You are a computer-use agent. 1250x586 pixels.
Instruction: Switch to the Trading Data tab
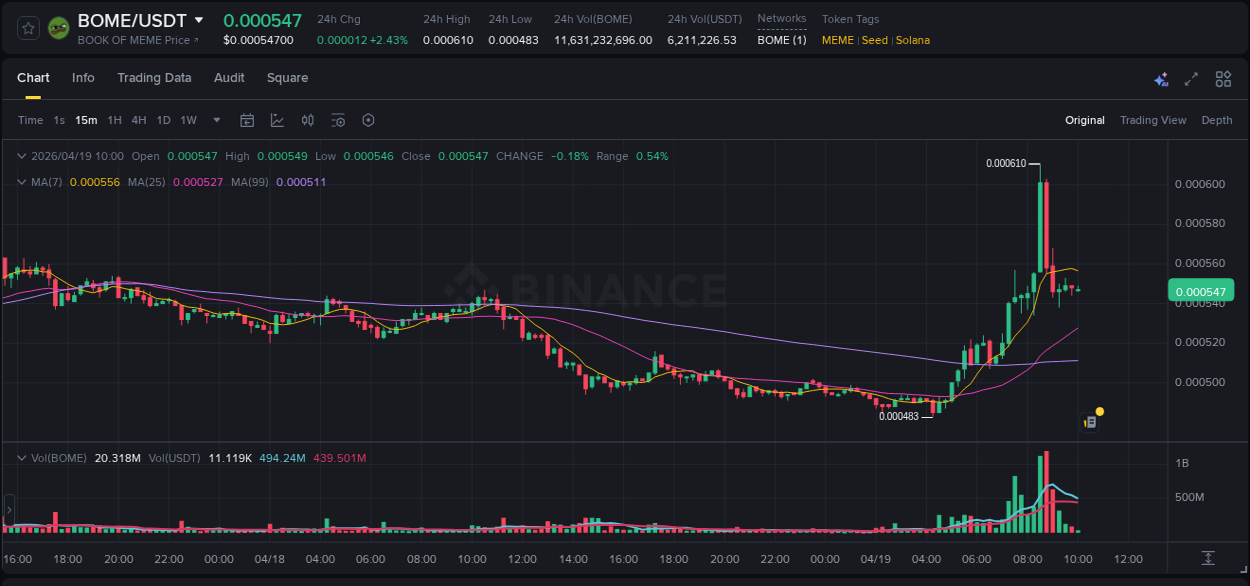(x=154, y=78)
